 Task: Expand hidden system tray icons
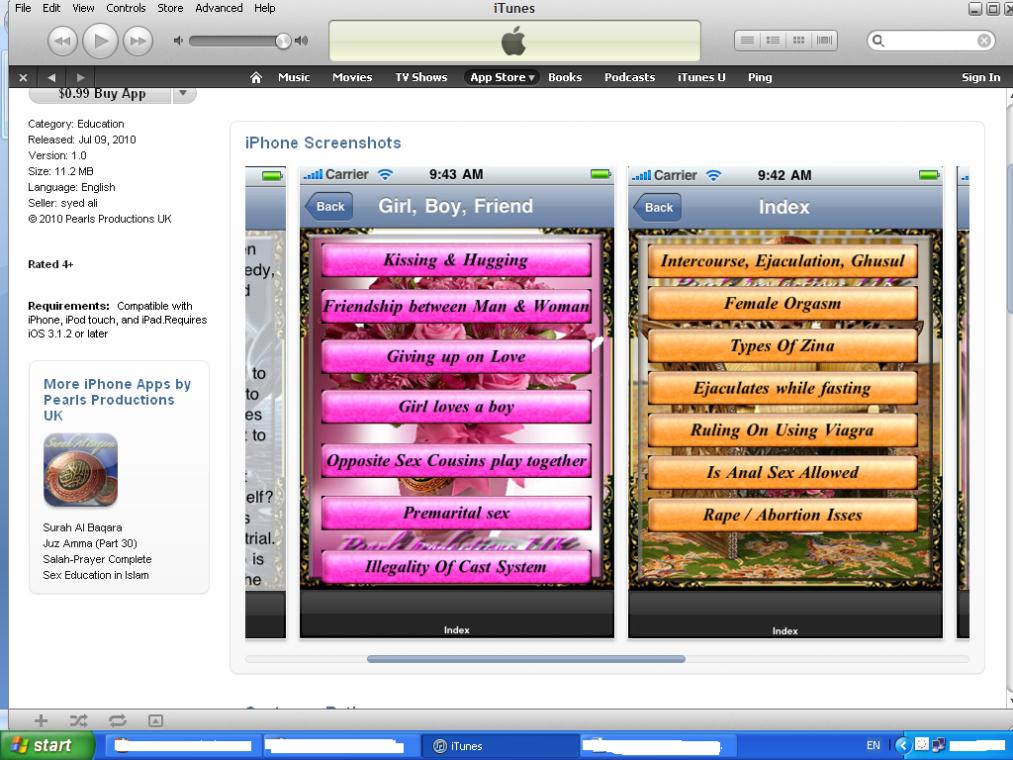903,746
